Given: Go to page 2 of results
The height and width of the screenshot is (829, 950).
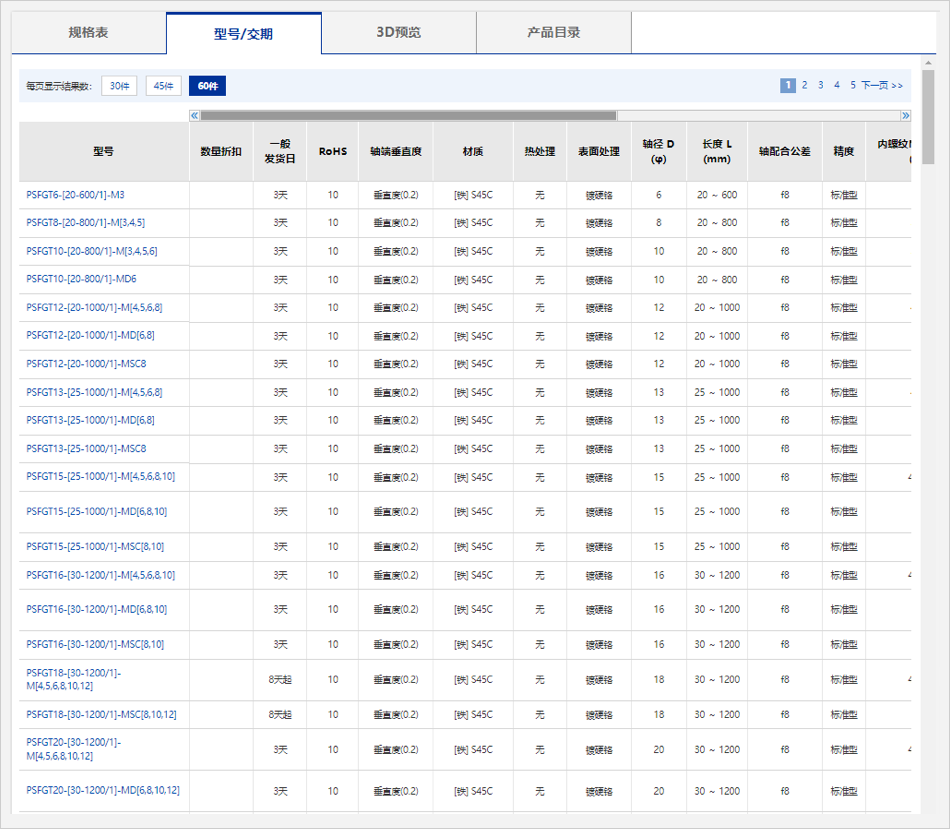Looking at the screenshot, I should [804, 86].
